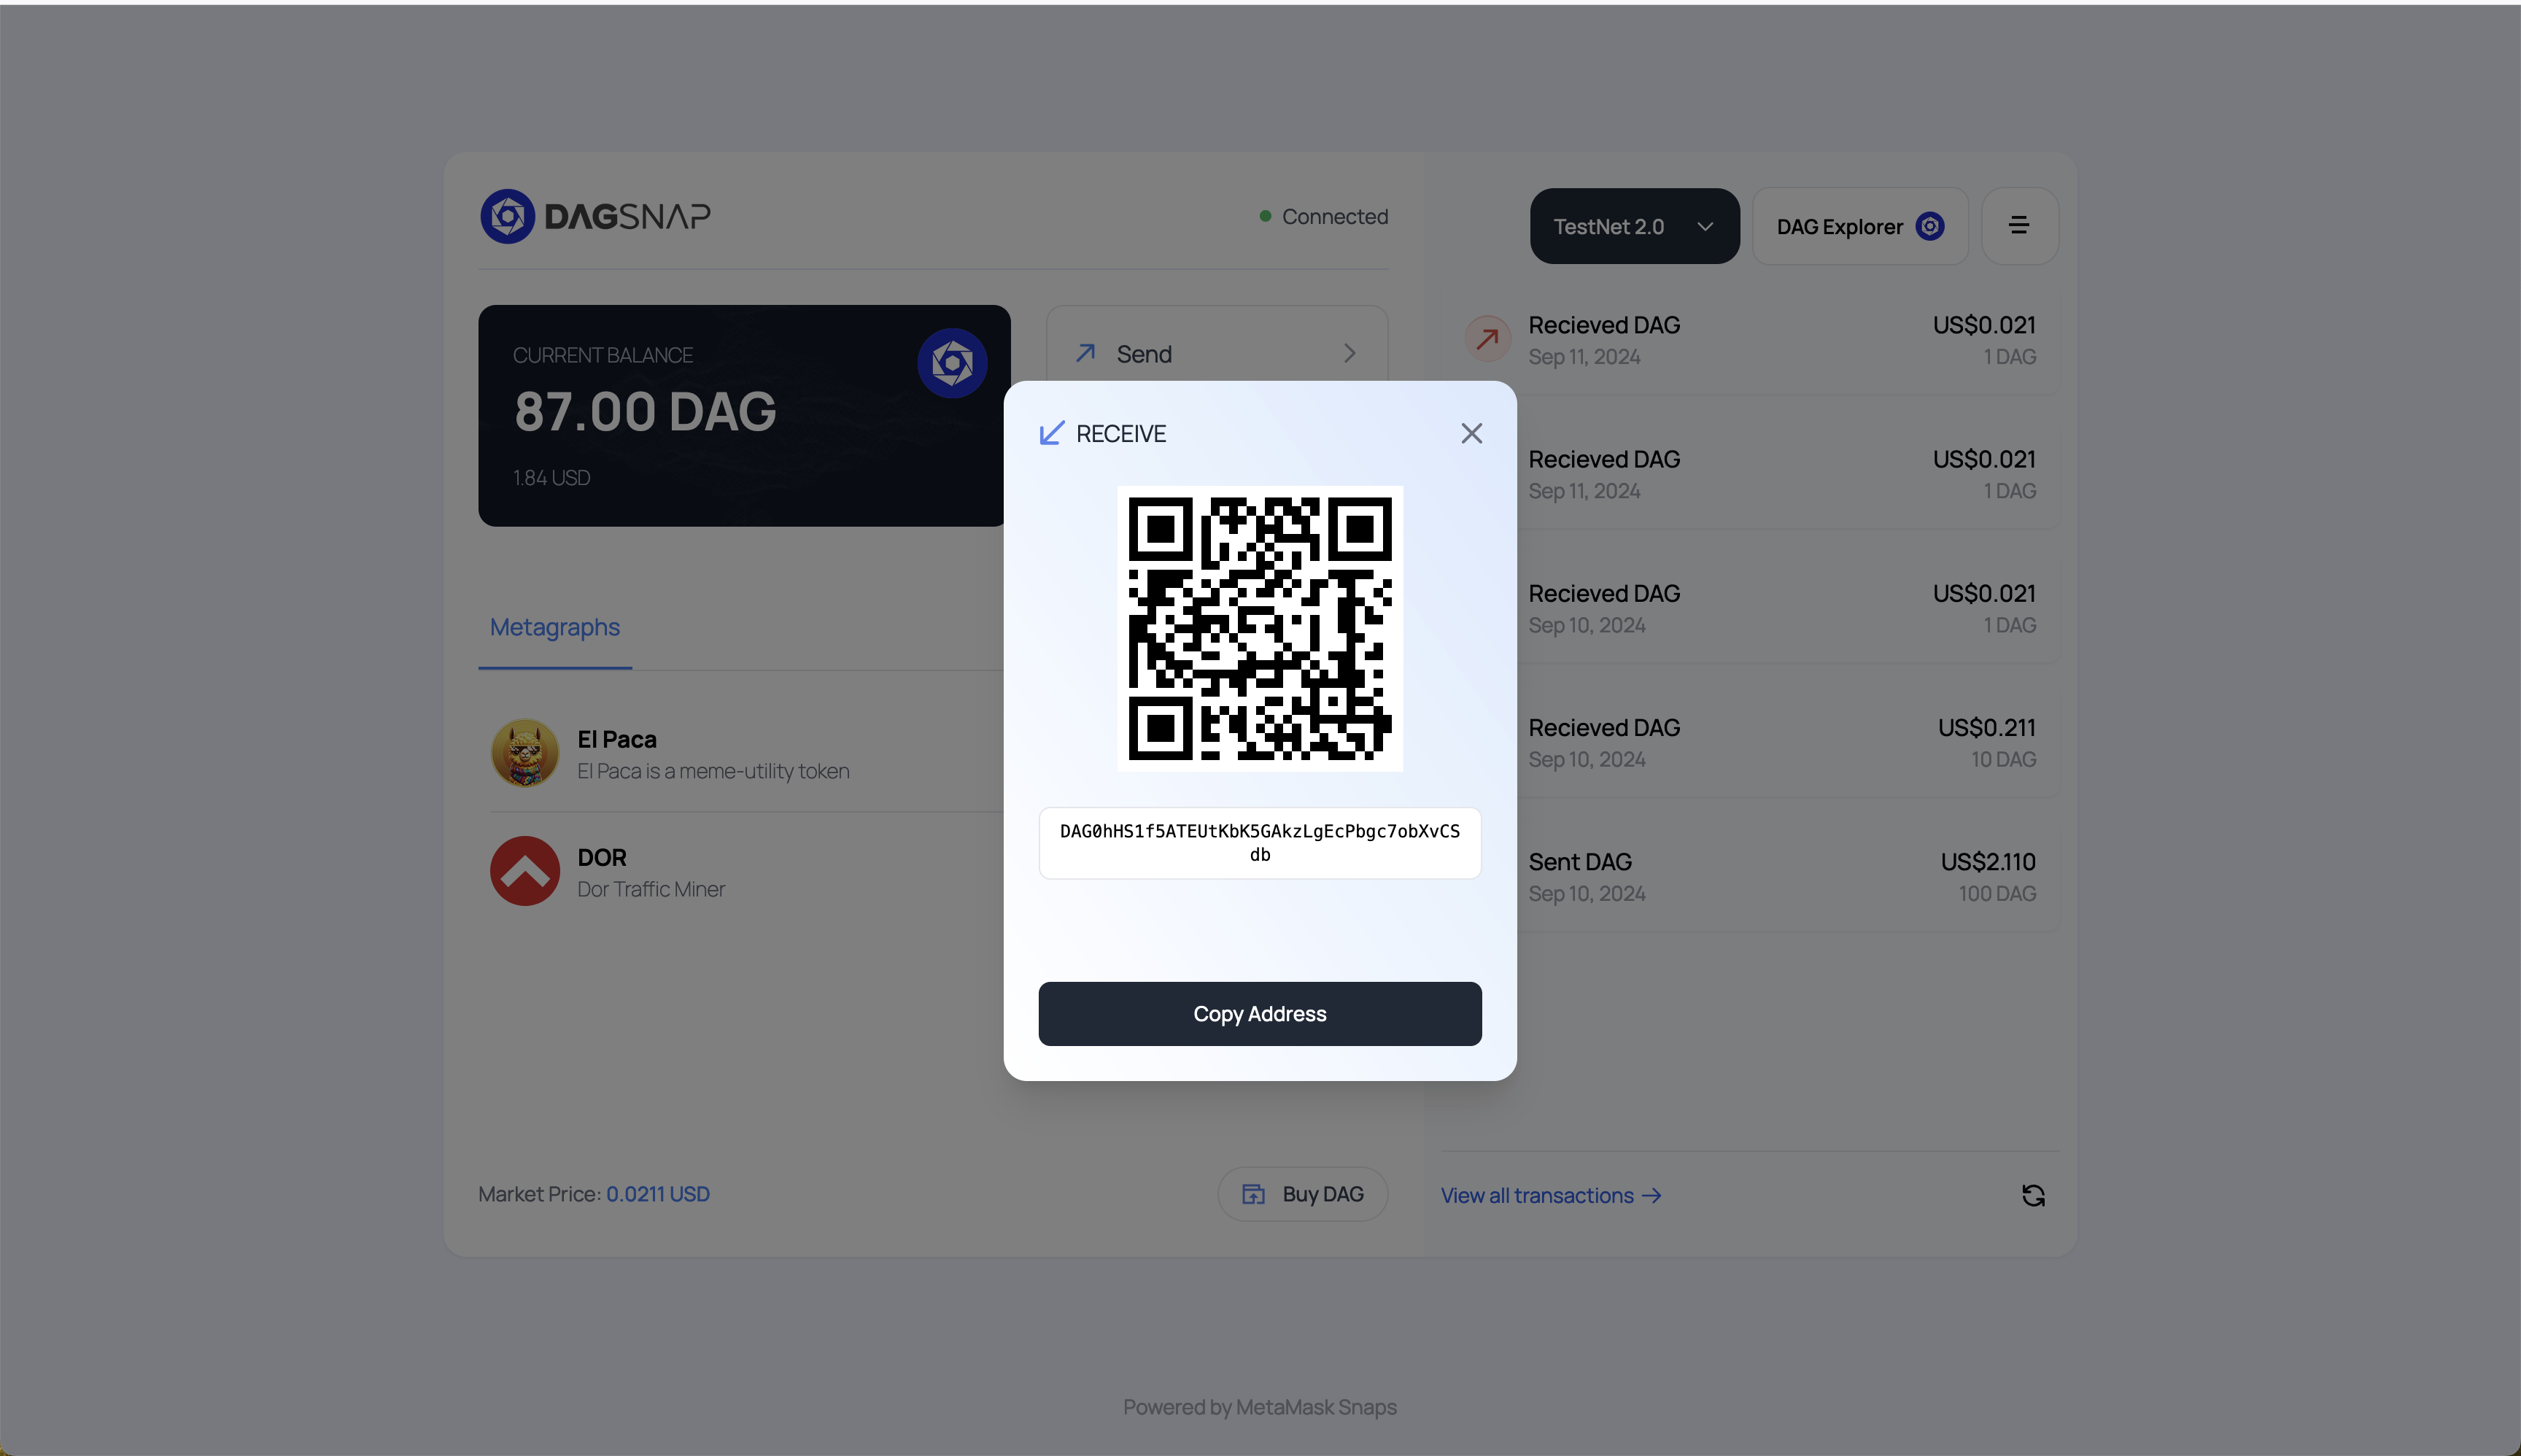Click the Send arrow icon

pyautogui.click(x=1085, y=353)
